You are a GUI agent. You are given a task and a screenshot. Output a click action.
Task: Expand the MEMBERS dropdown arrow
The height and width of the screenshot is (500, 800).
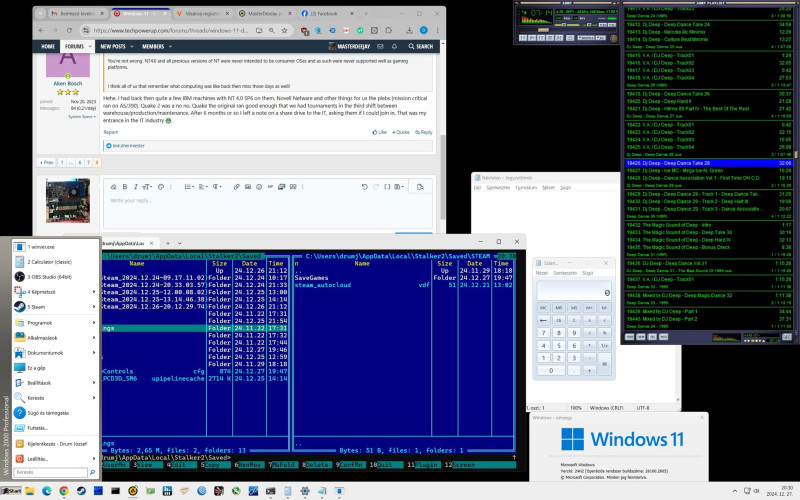coord(170,46)
